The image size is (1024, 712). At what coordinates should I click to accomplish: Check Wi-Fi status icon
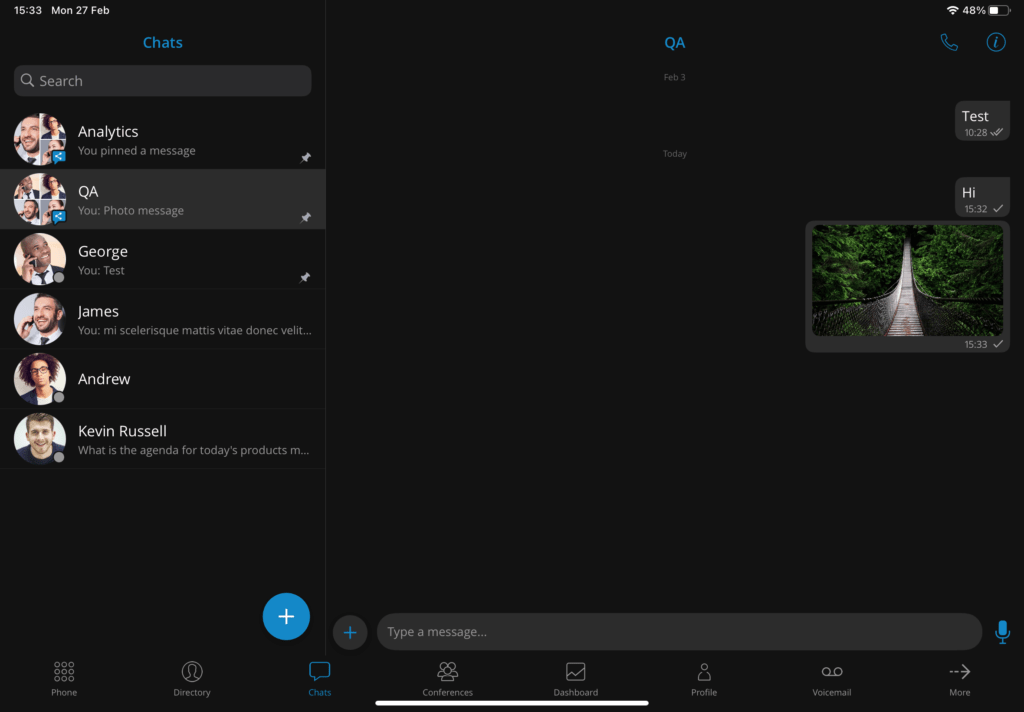coord(952,10)
